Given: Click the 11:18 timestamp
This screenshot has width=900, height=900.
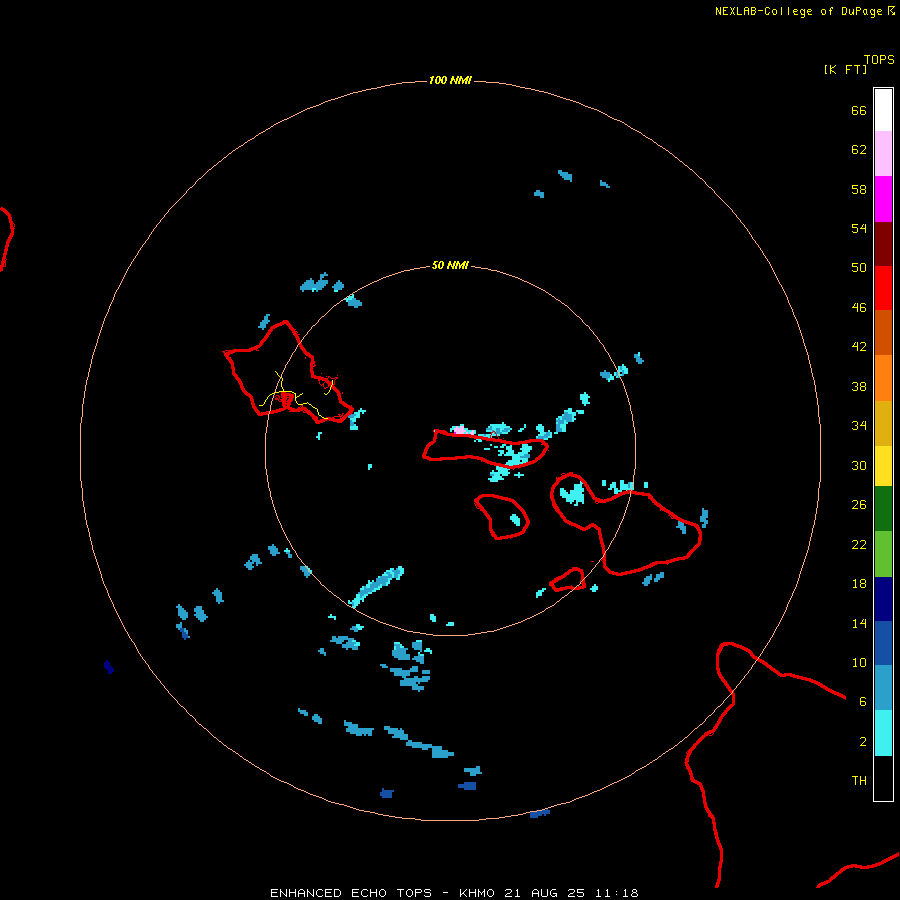Looking at the screenshot, I should [x=617, y=893].
